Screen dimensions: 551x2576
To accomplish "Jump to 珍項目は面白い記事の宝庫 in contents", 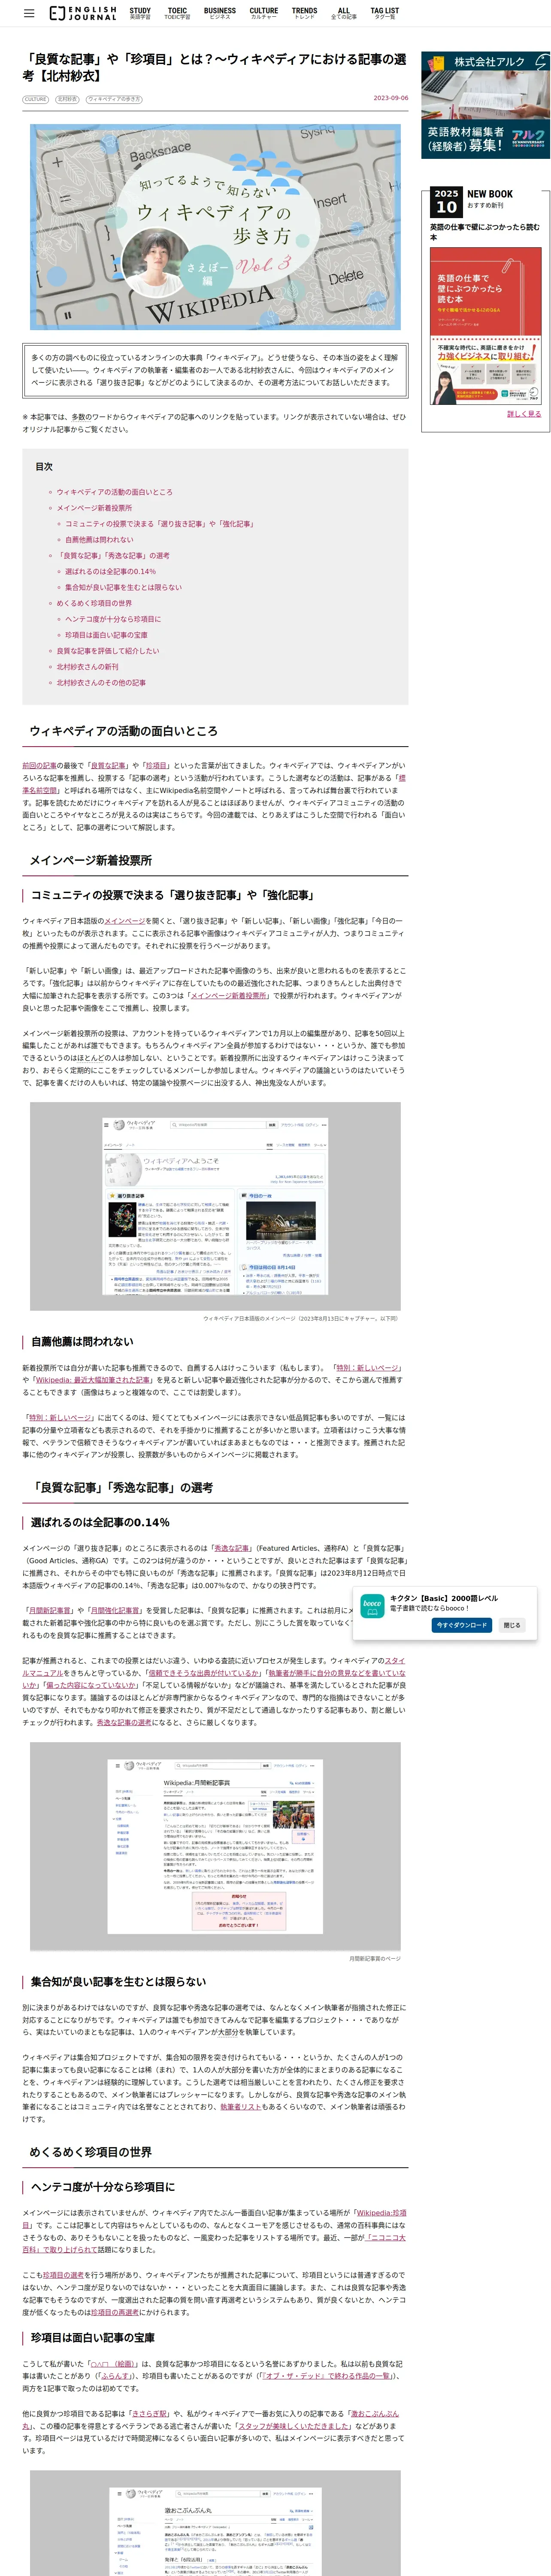I will [x=106, y=635].
